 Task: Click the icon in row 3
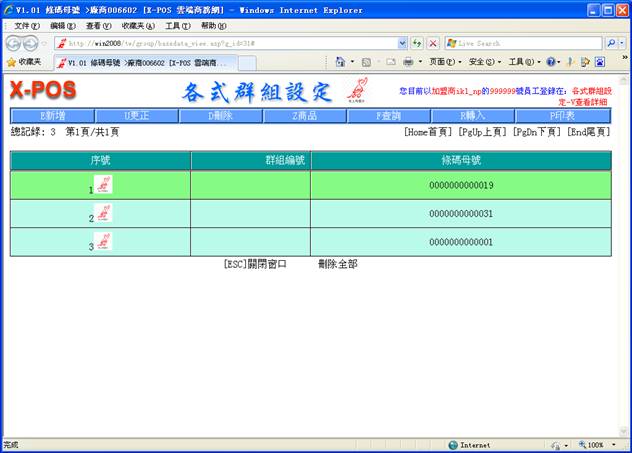point(103,242)
